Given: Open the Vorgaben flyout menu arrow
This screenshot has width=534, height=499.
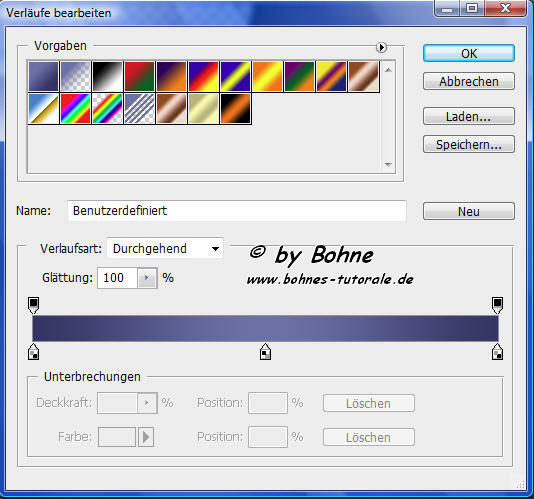Looking at the screenshot, I should (x=381, y=47).
